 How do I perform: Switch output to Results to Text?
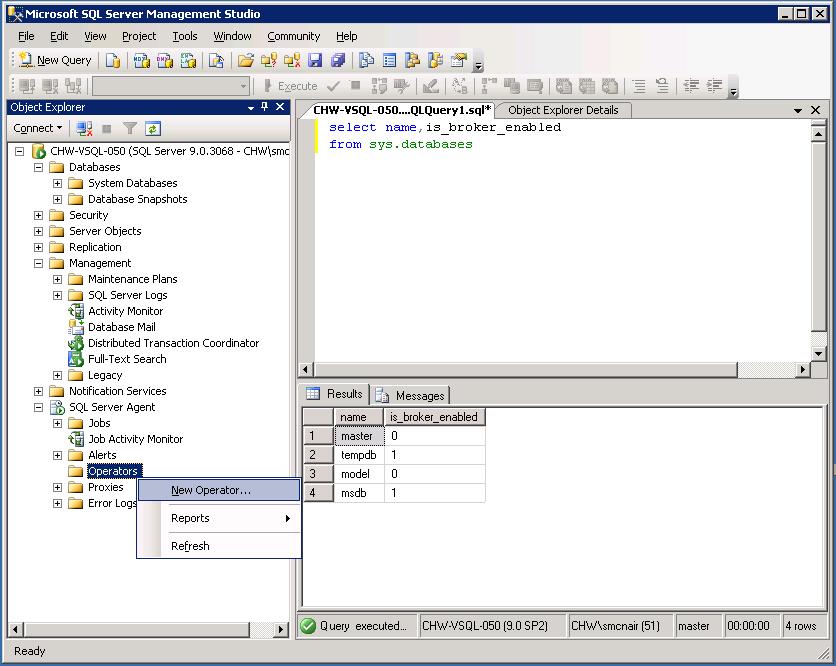coord(564,86)
